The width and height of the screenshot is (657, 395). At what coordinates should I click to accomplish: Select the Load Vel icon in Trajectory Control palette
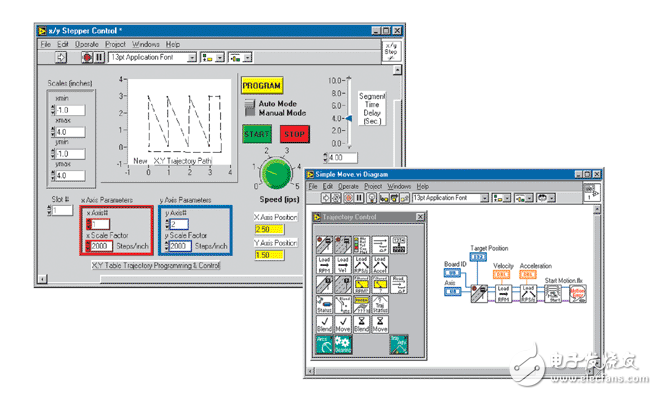click(x=343, y=264)
